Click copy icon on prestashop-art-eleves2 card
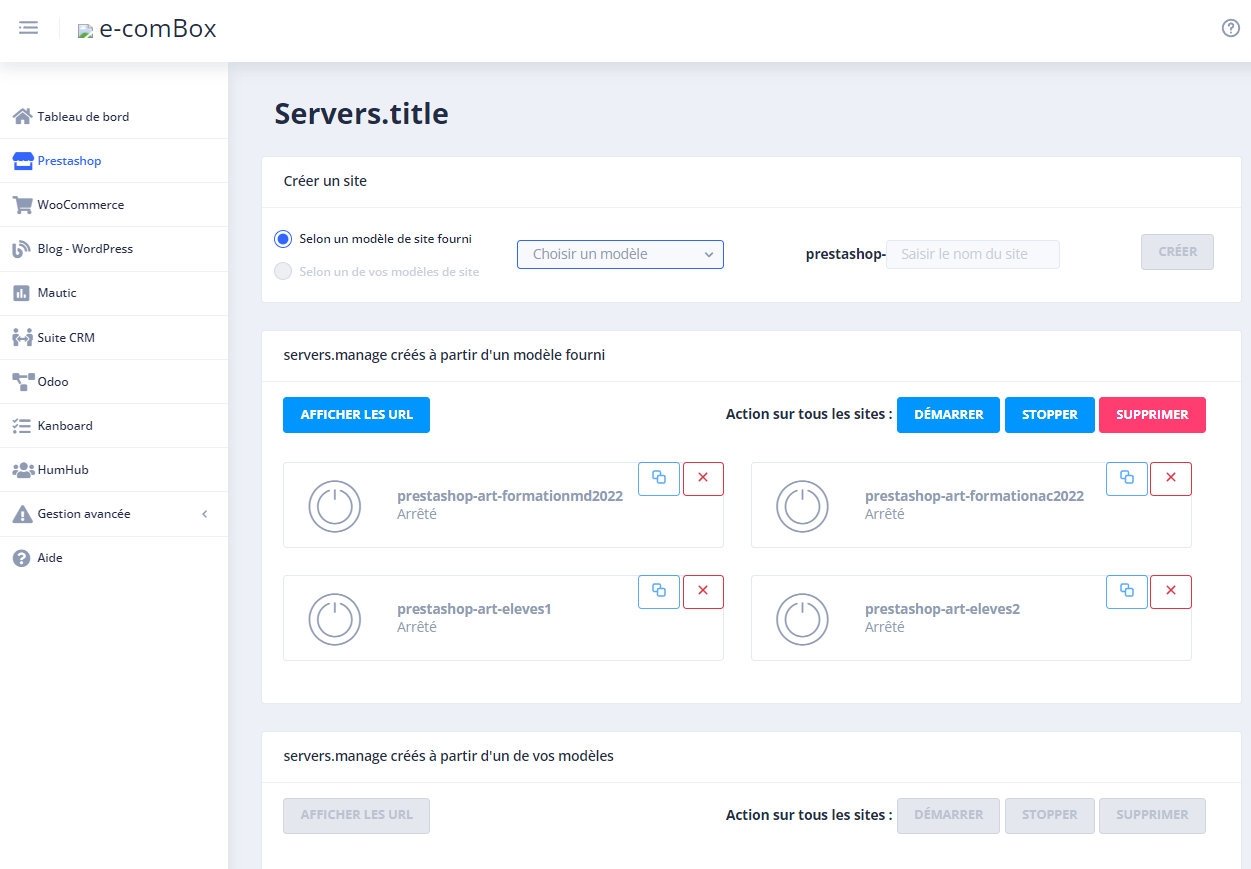This screenshot has width=1251, height=869. coord(1126,591)
